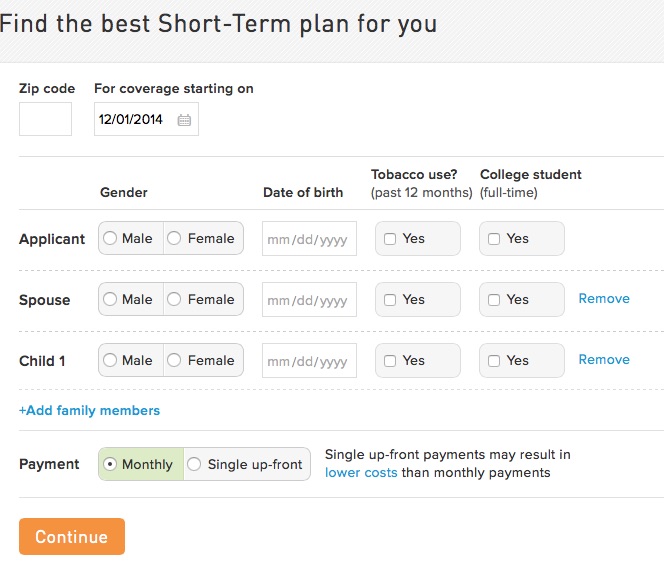Choose Male for the Spouse

(110, 300)
